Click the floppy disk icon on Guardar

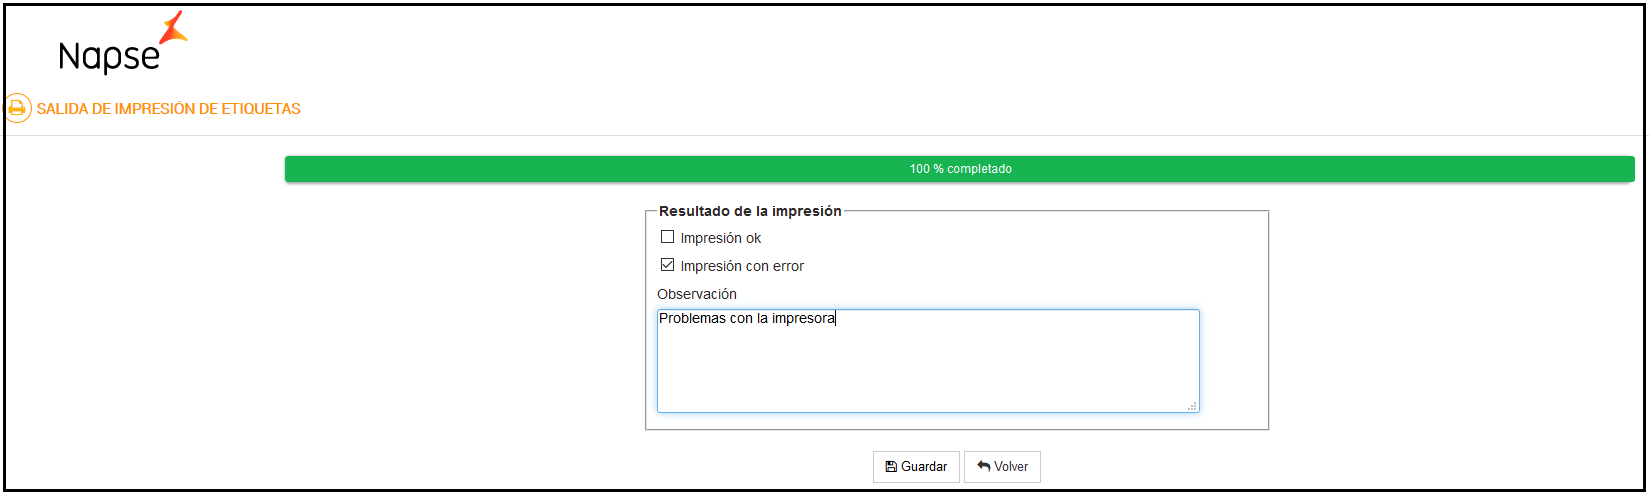point(891,467)
